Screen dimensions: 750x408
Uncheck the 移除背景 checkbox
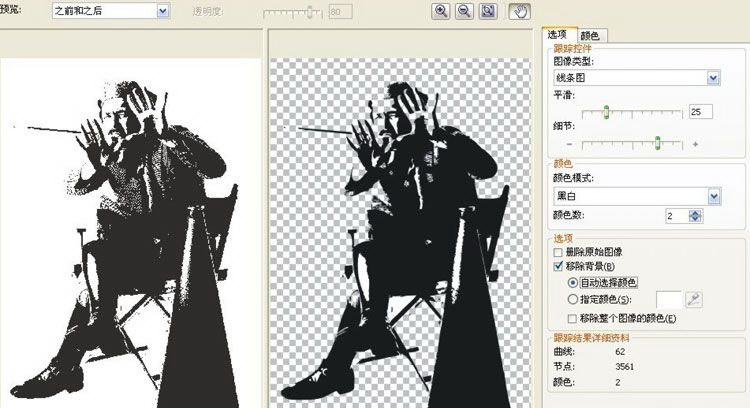coord(558,266)
